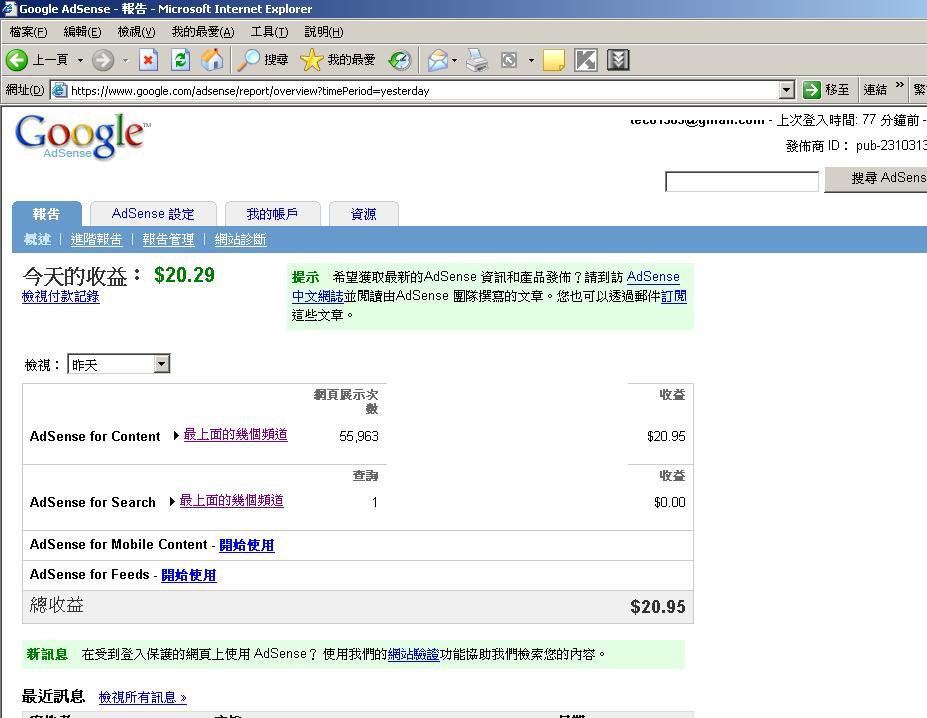
Task: Click the Stop loading icon
Action: coord(148,60)
